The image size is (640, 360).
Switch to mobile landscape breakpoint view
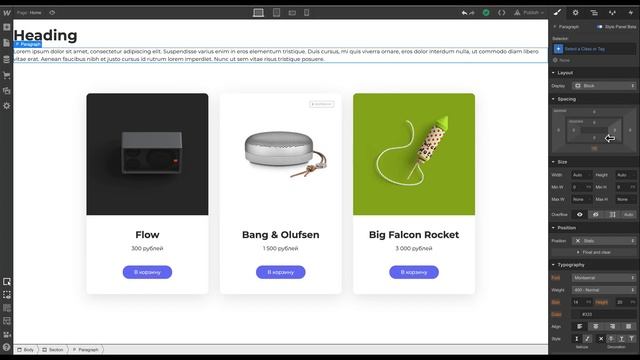point(292,13)
